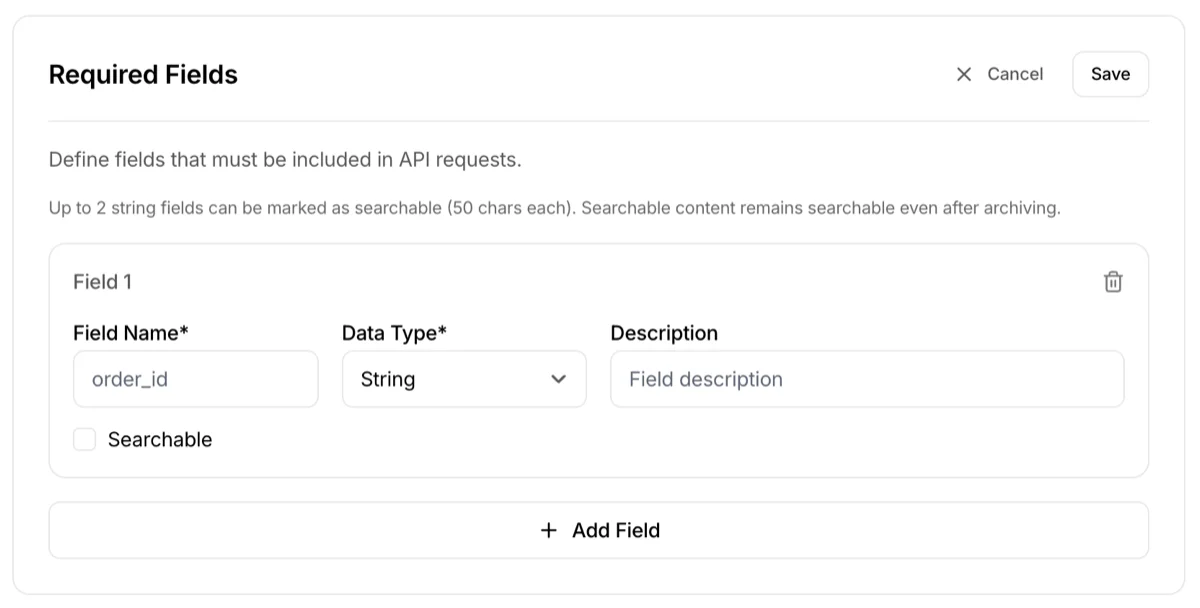Click the chevron on the Data Type selector

pos(561,379)
